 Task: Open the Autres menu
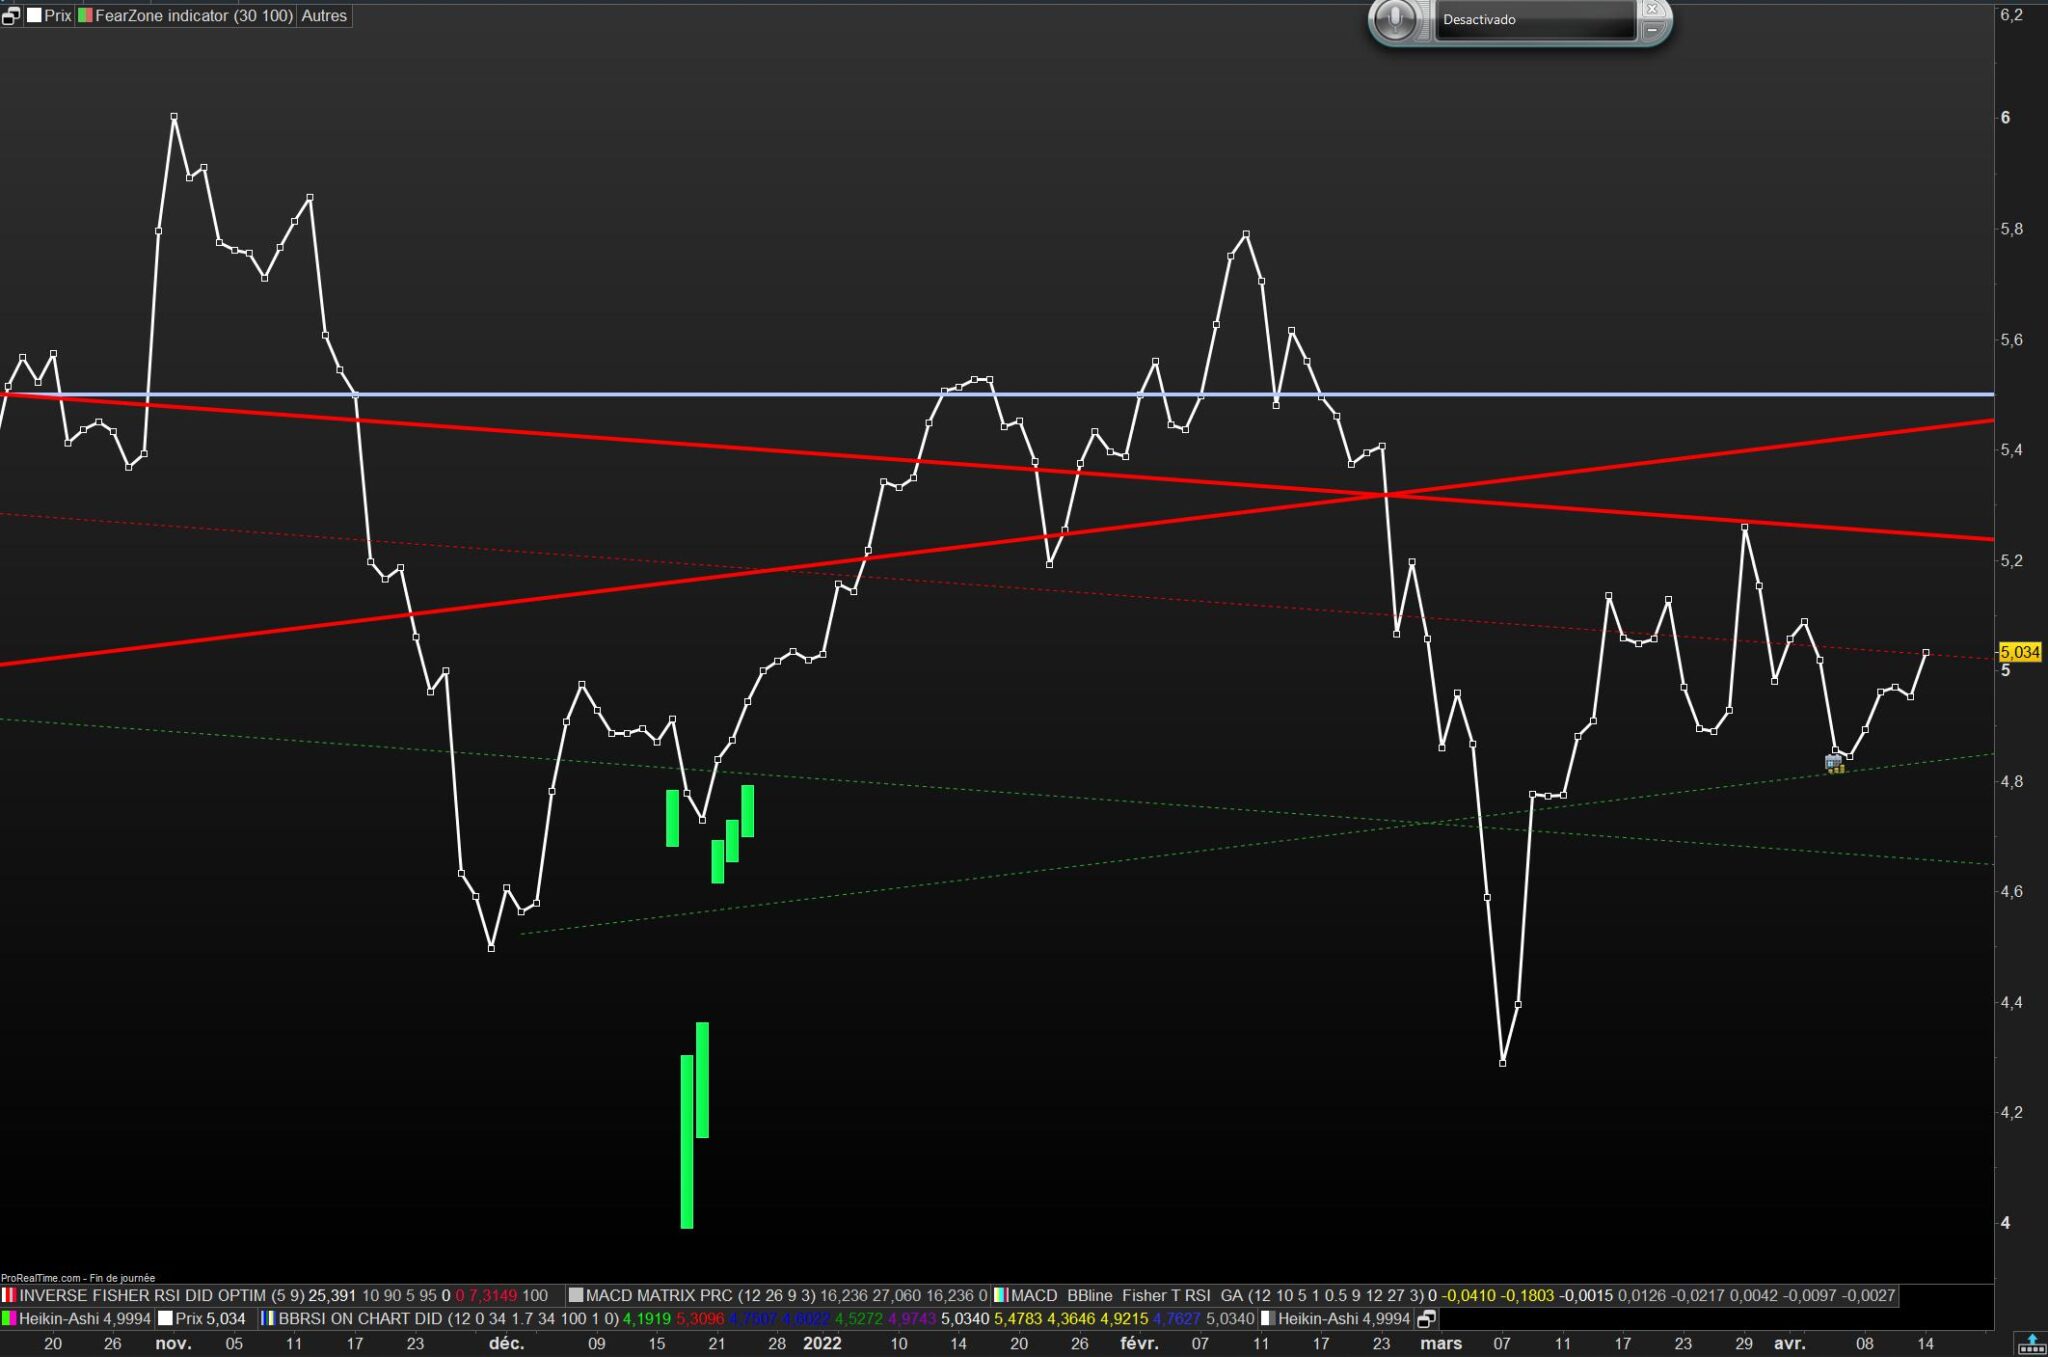click(324, 15)
